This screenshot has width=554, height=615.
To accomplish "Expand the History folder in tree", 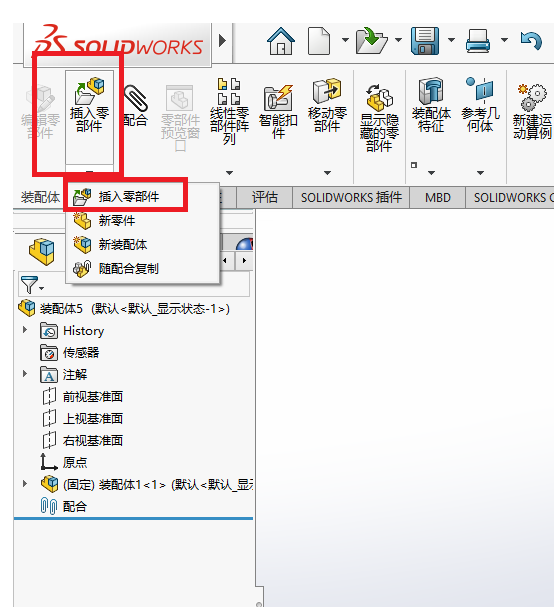I will [x=25, y=330].
